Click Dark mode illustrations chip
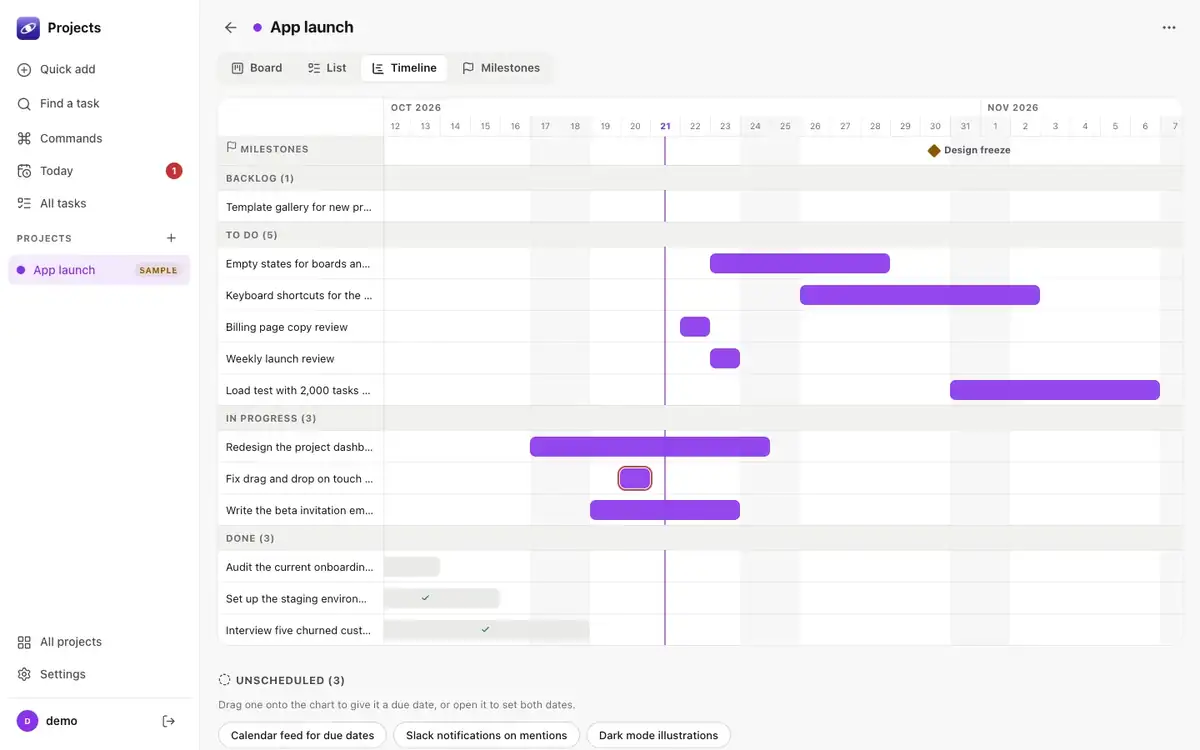1200x750 pixels. (658, 735)
